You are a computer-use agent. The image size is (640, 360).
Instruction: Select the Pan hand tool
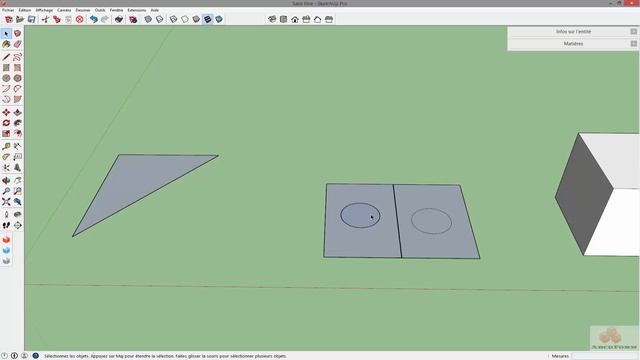[17, 180]
